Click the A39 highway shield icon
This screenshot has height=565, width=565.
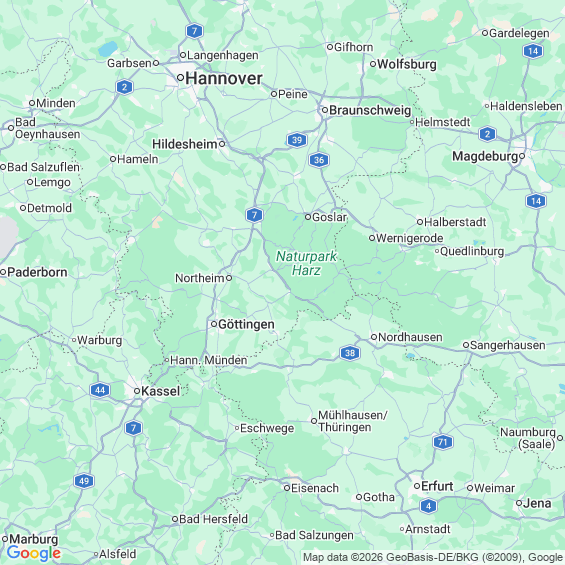[x=297, y=140]
